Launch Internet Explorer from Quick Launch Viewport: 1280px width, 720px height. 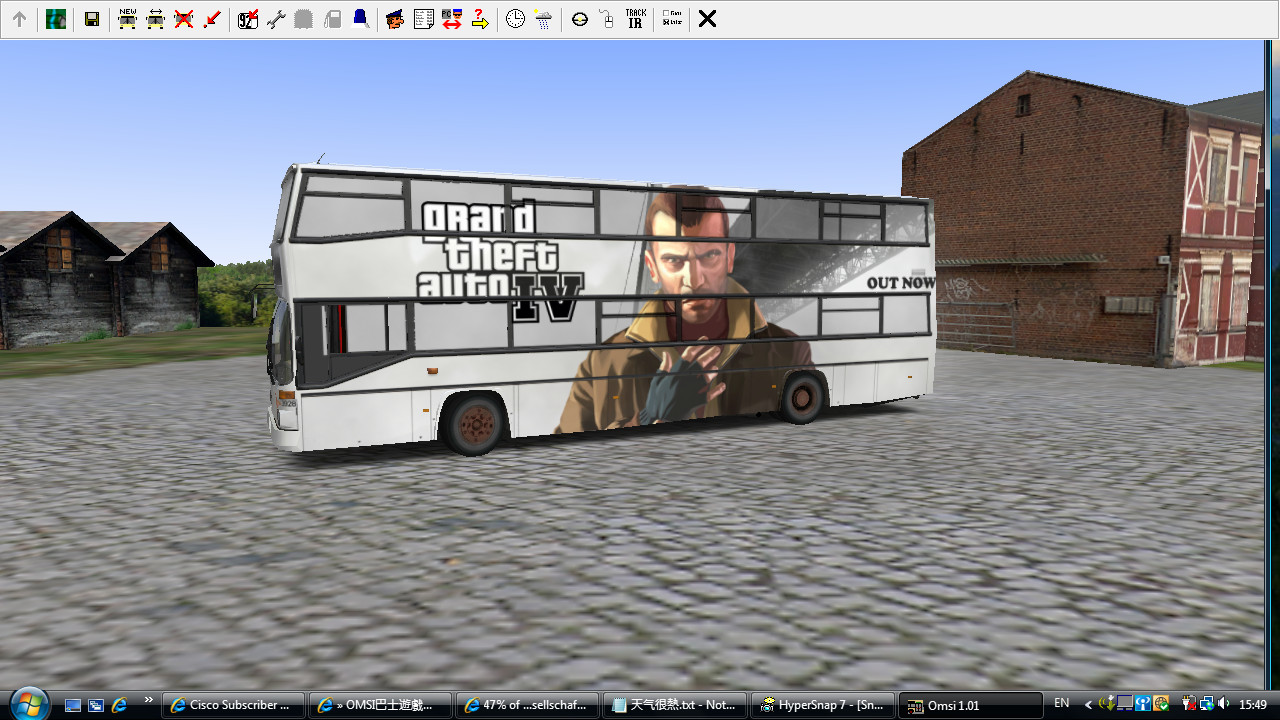pos(119,705)
